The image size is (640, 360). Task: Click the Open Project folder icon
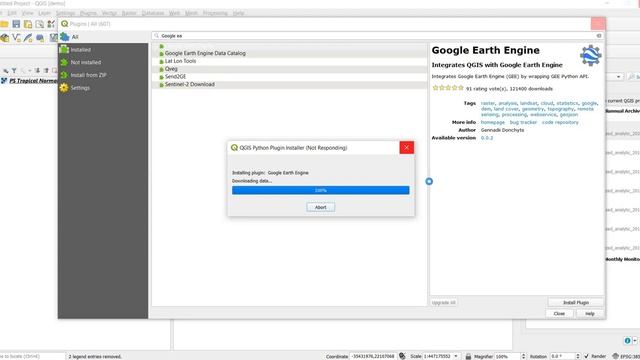pyautogui.click(x=4, y=24)
